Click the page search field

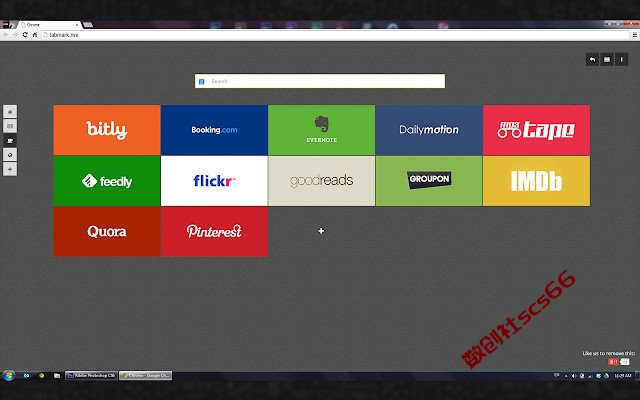tap(320, 81)
